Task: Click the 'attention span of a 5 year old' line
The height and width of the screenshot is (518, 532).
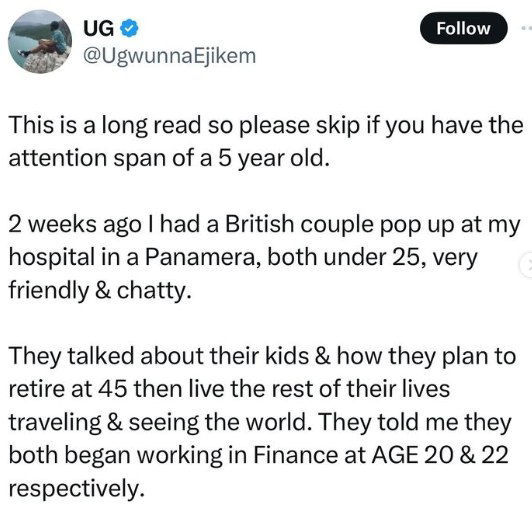Action: [169, 158]
